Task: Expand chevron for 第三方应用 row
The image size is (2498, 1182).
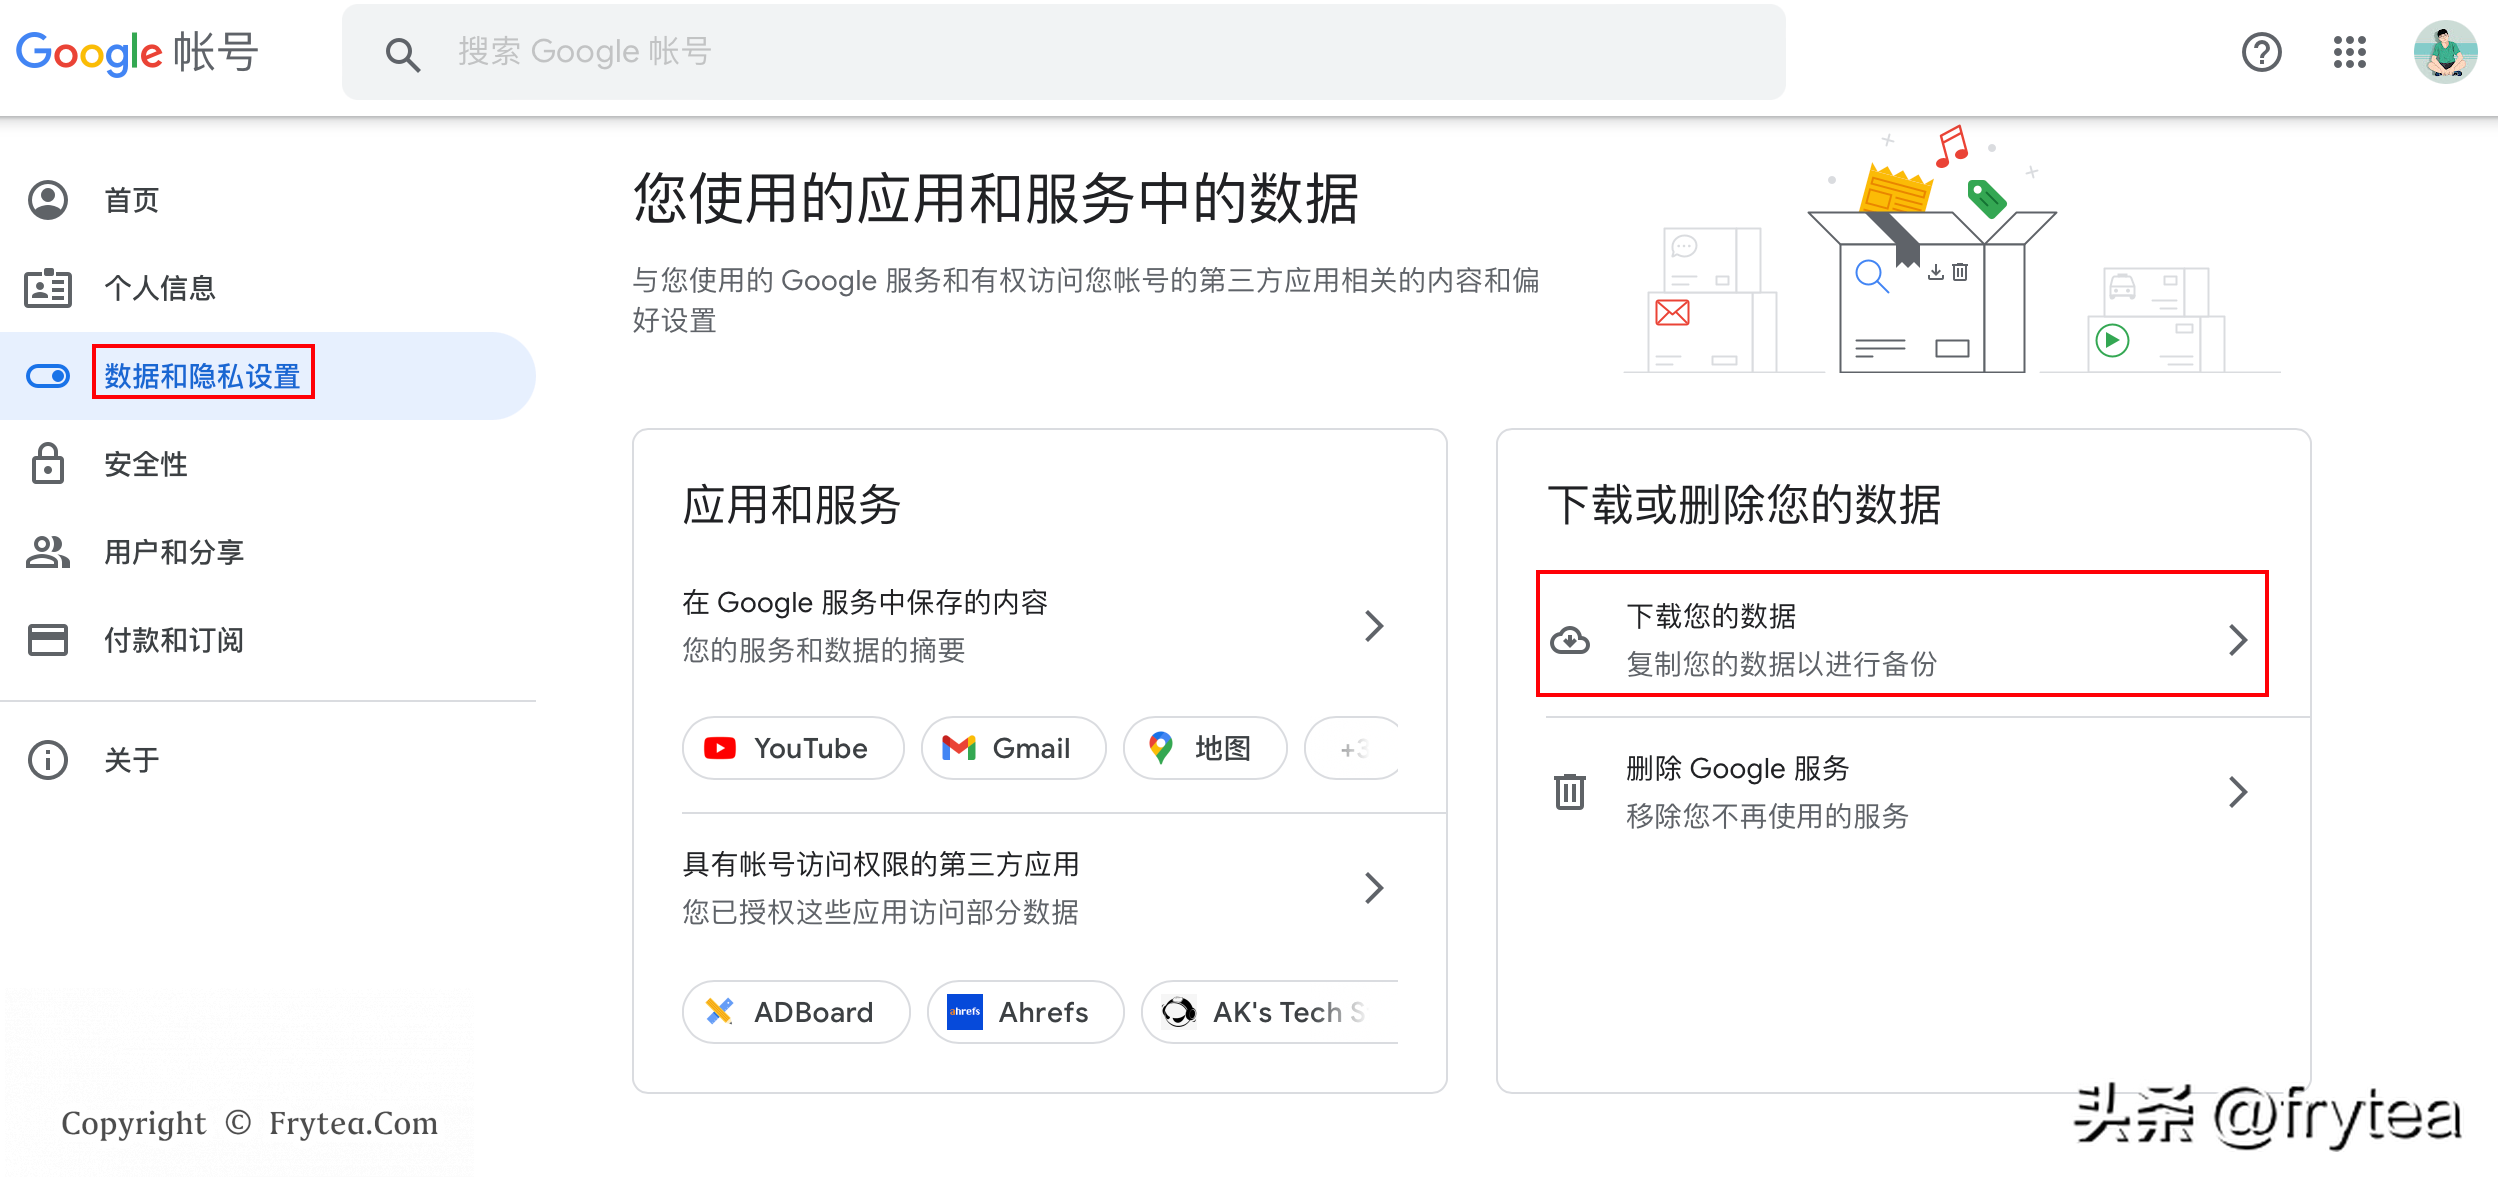Action: pos(1374,888)
